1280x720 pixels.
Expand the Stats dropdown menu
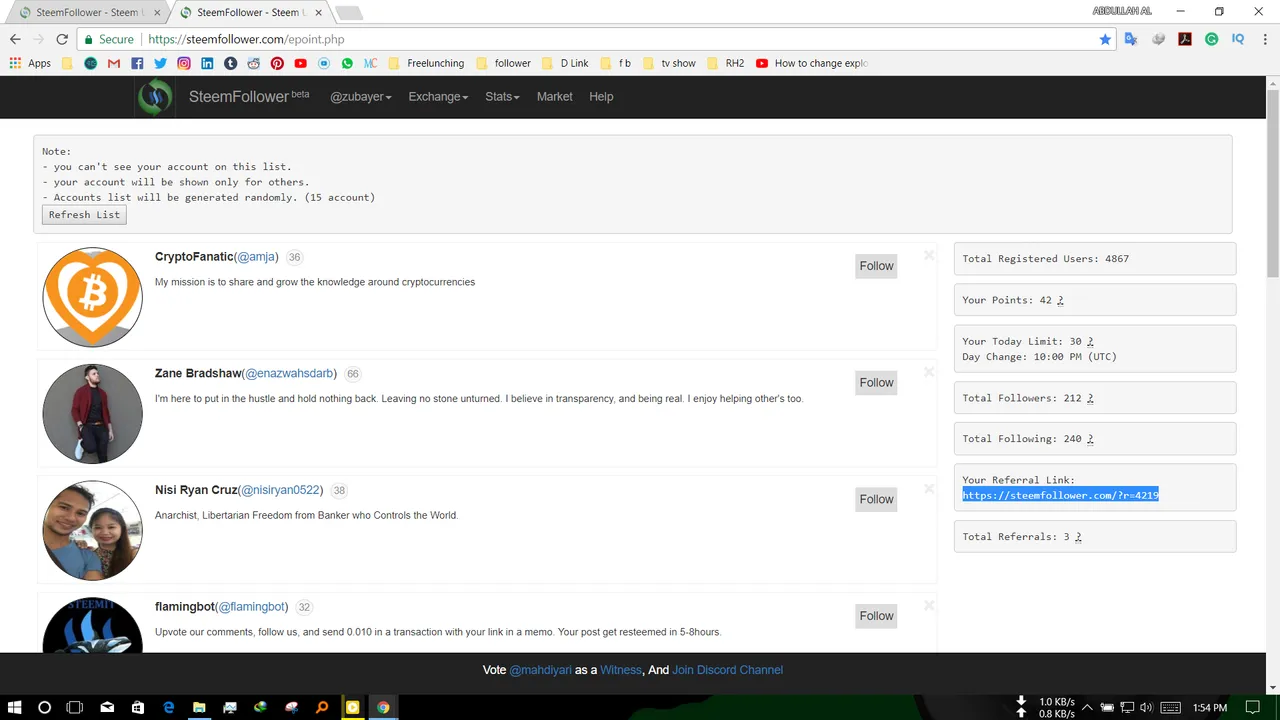tap(502, 97)
